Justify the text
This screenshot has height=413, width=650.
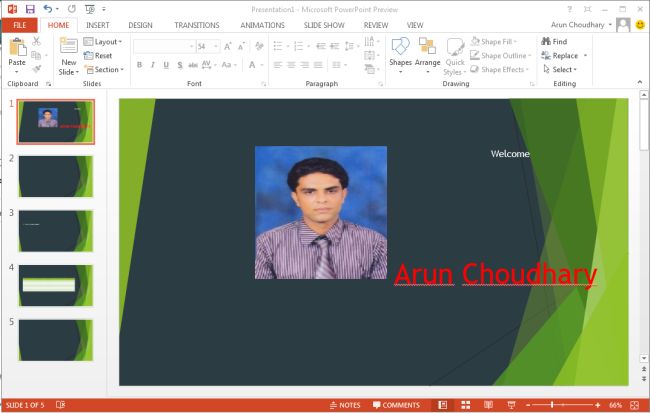click(x=318, y=65)
